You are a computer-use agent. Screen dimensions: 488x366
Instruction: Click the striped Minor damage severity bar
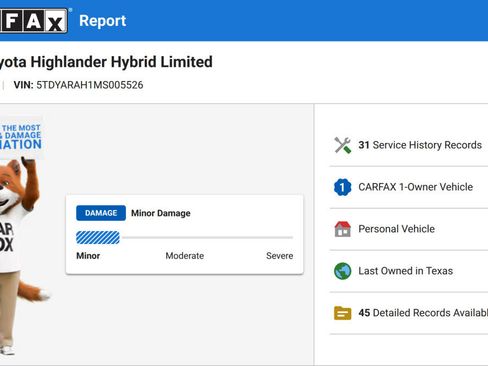[98, 238]
